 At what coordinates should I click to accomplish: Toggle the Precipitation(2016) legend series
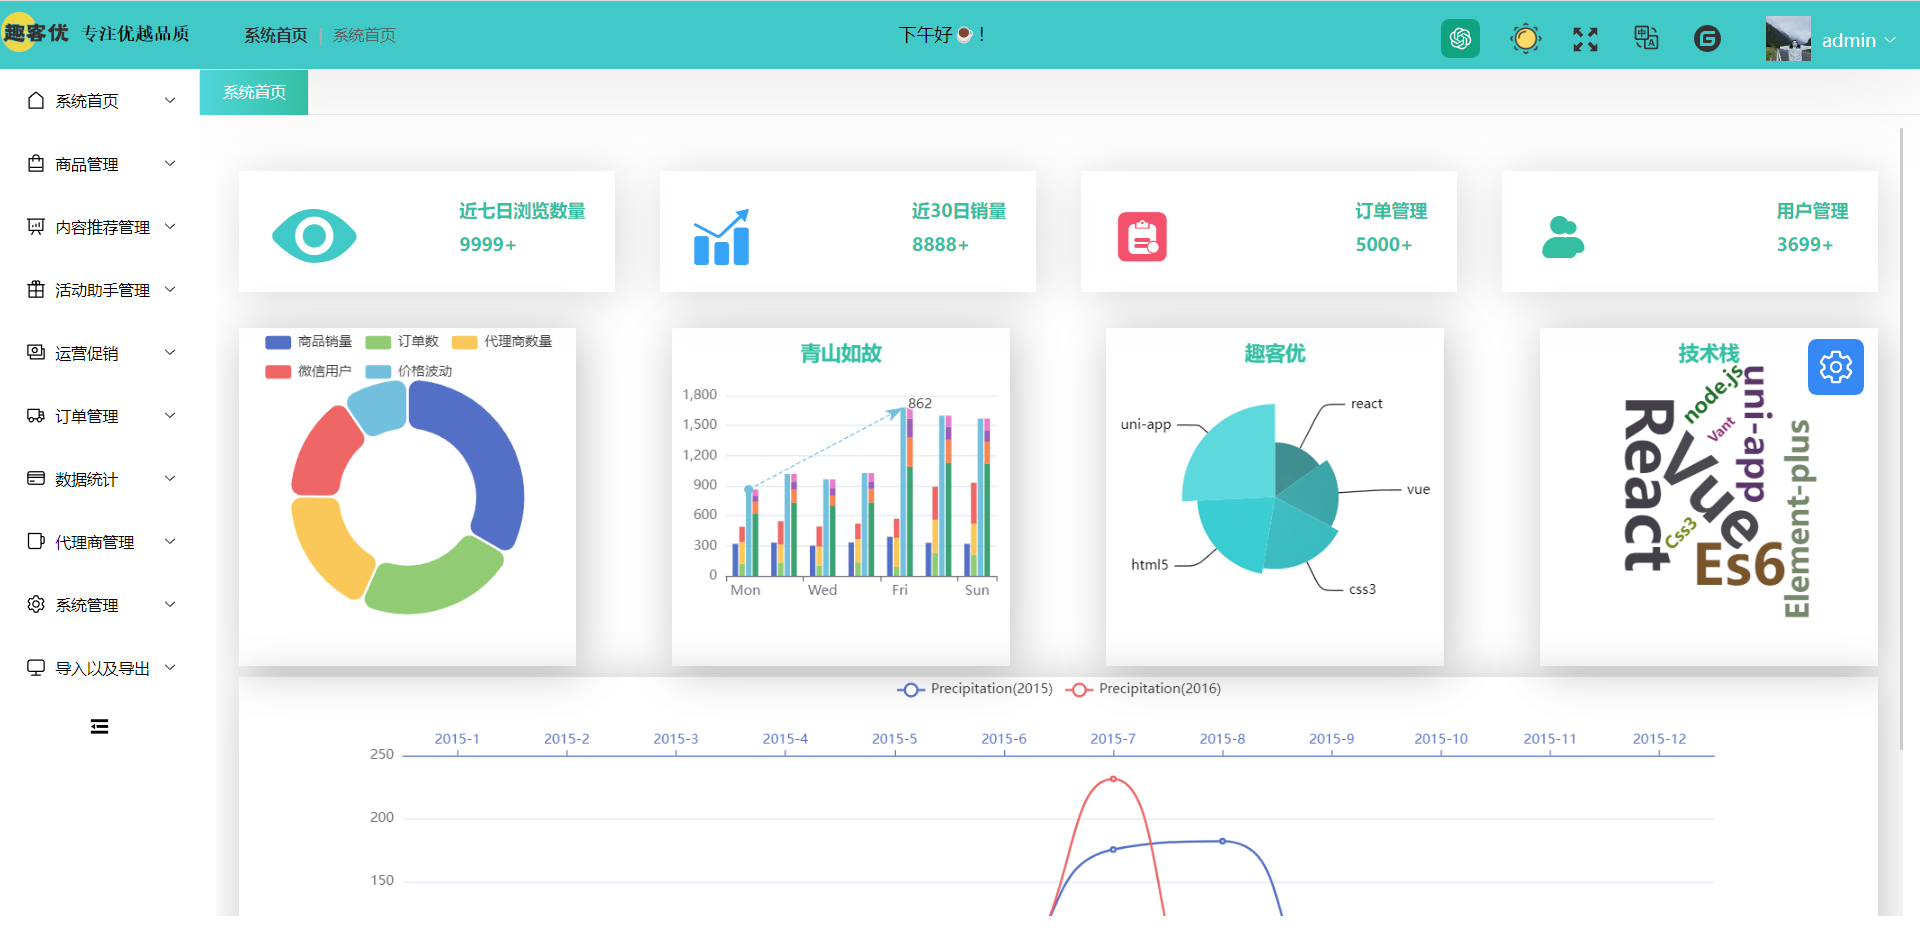click(1143, 689)
